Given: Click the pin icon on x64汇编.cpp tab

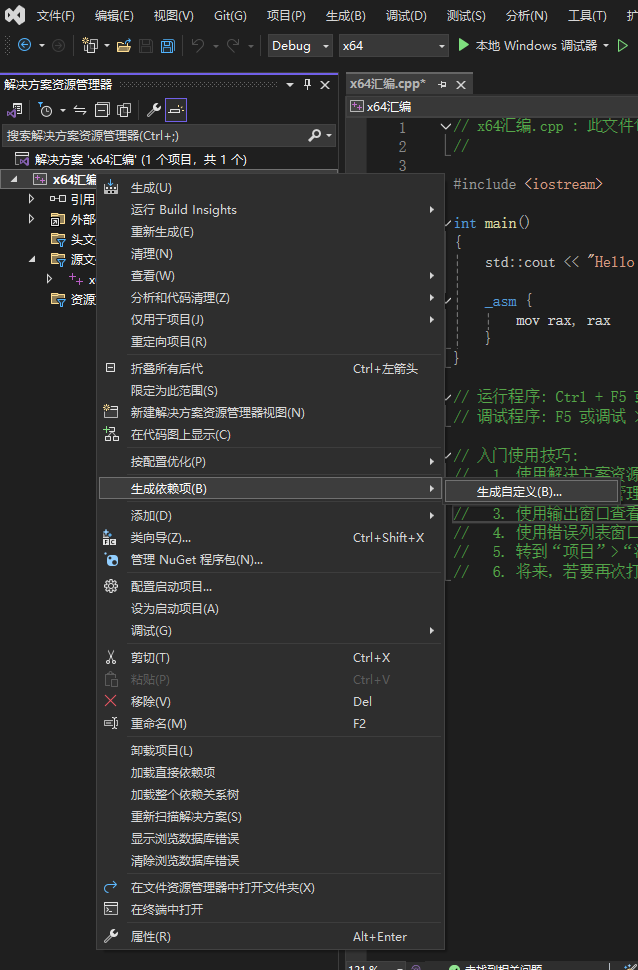Looking at the screenshot, I should point(442,85).
